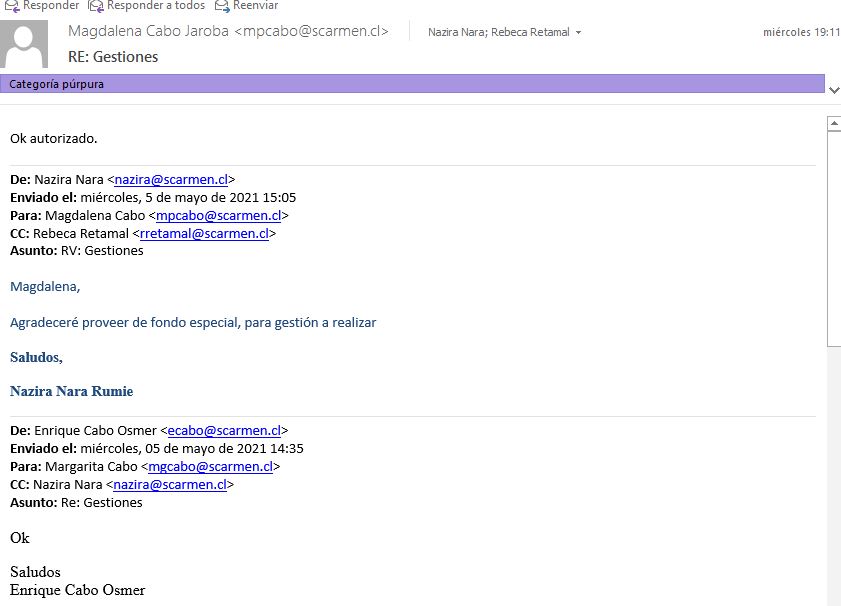Image resolution: width=841 pixels, height=606 pixels.
Task: Open the sender's avatar picture
Action: pyautogui.click(x=27, y=45)
